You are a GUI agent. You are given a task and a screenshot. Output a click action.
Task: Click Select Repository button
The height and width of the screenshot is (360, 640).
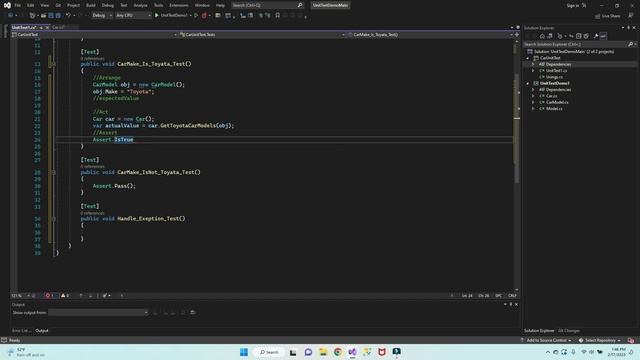coord(600,340)
